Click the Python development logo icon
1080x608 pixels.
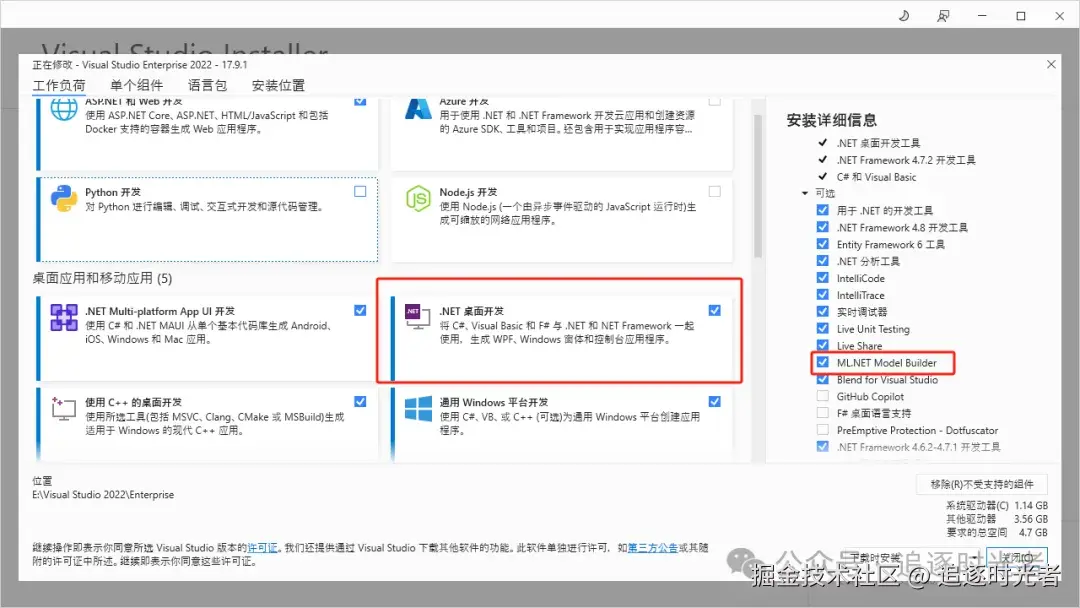tap(64, 199)
